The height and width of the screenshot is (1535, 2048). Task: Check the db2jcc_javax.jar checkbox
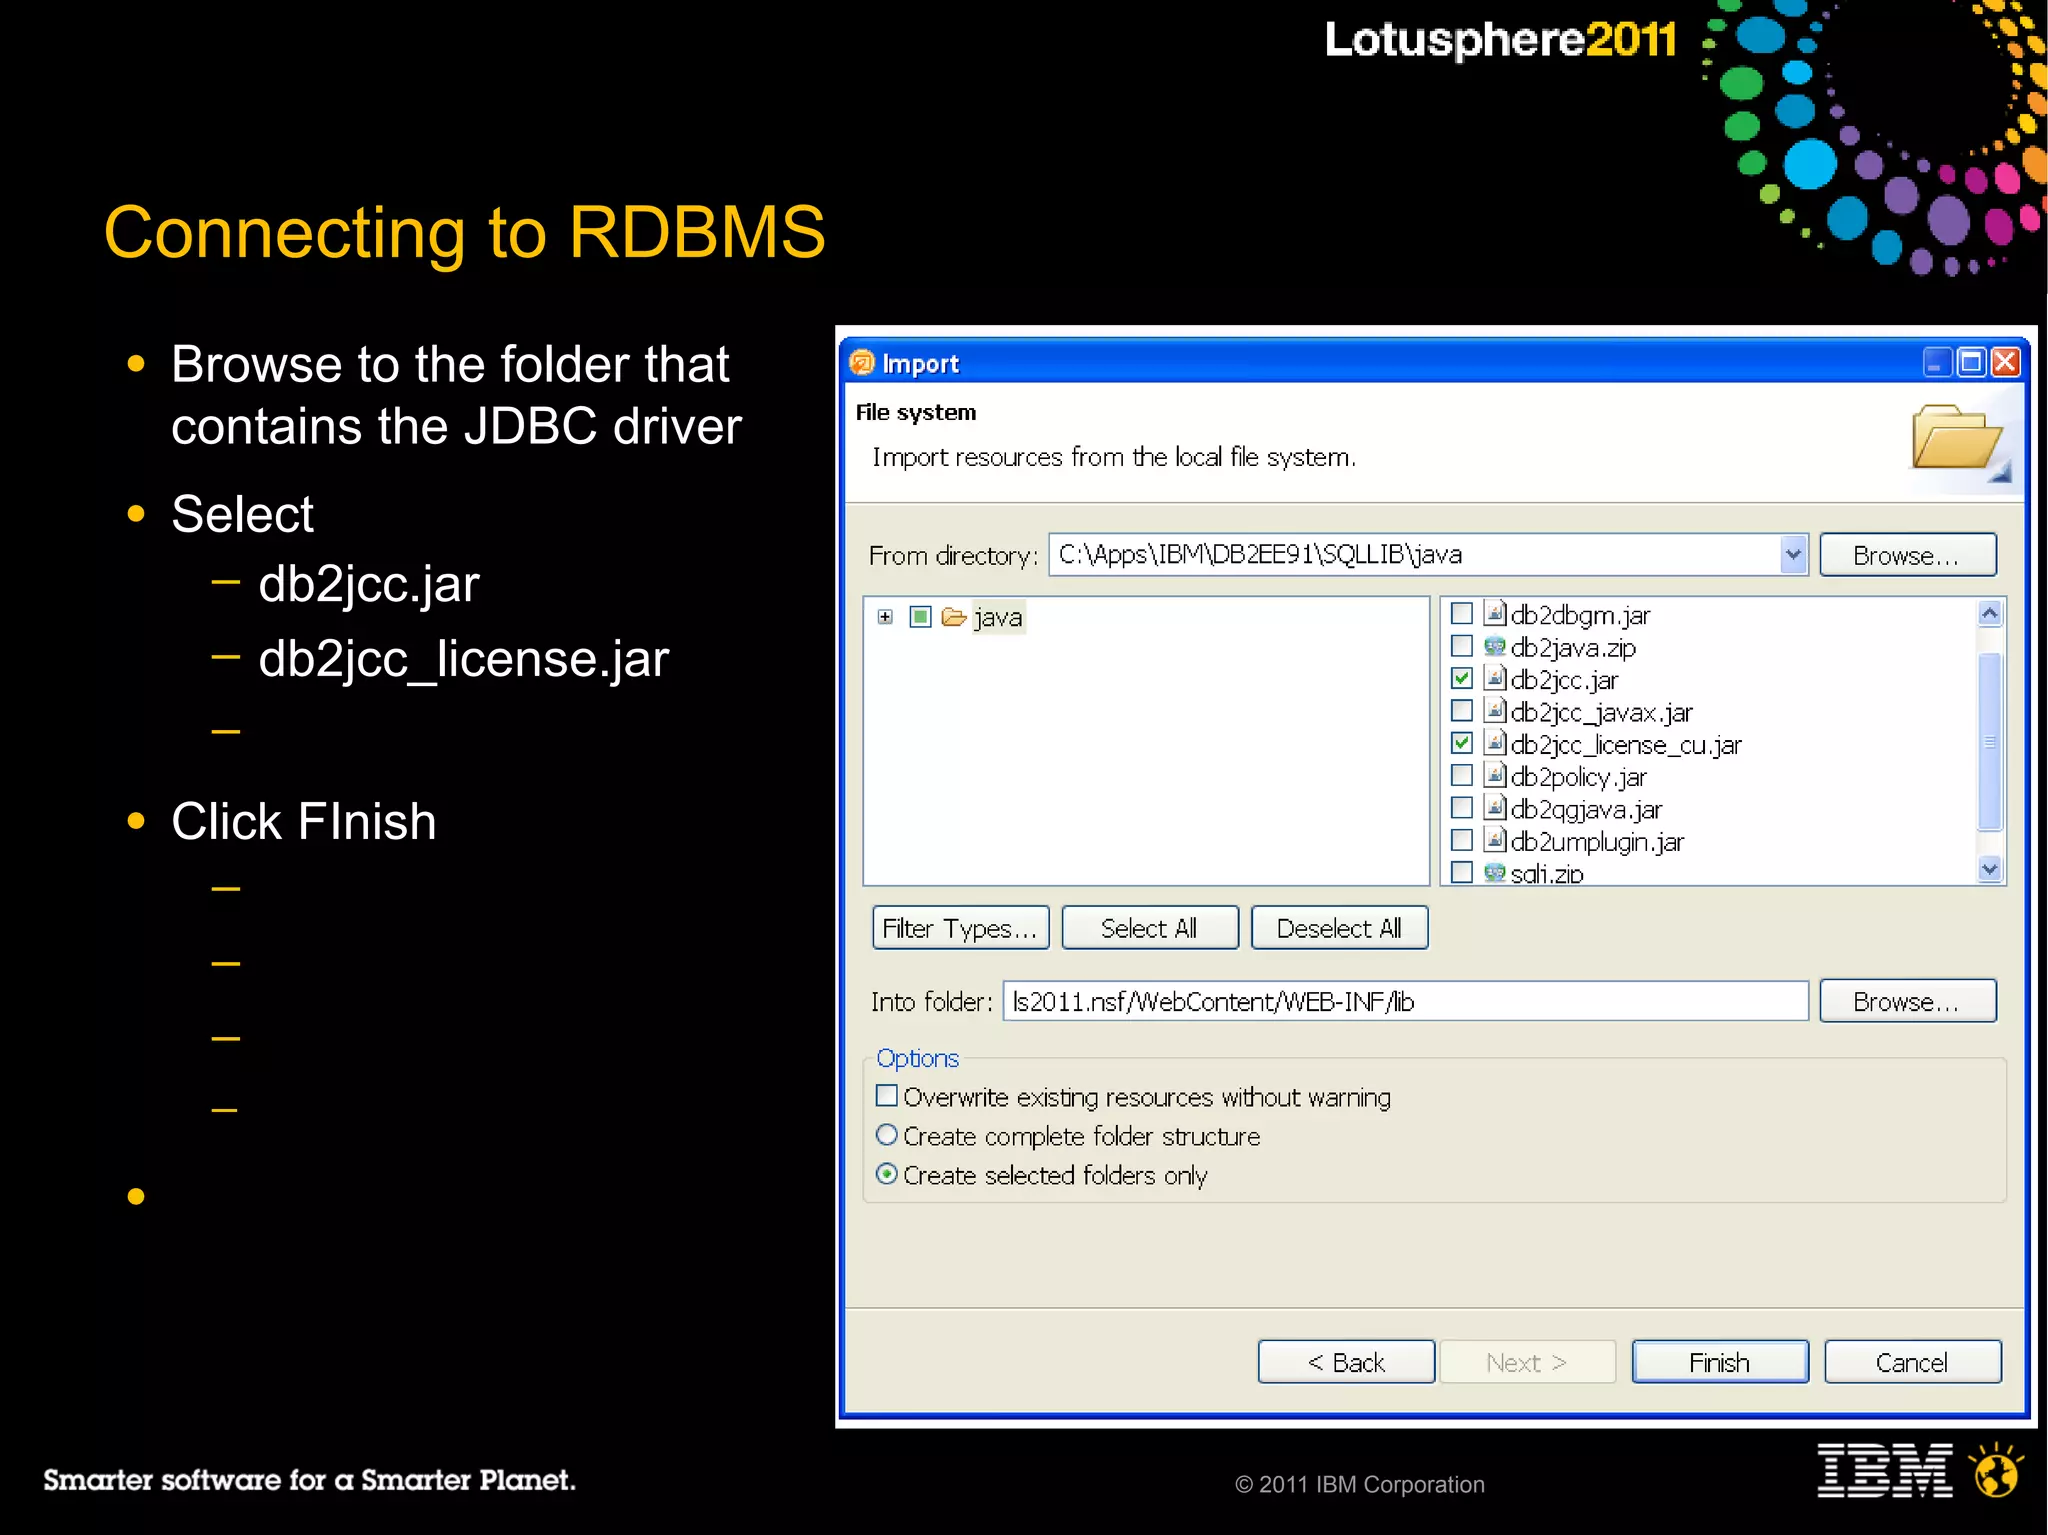click(1461, 710)
